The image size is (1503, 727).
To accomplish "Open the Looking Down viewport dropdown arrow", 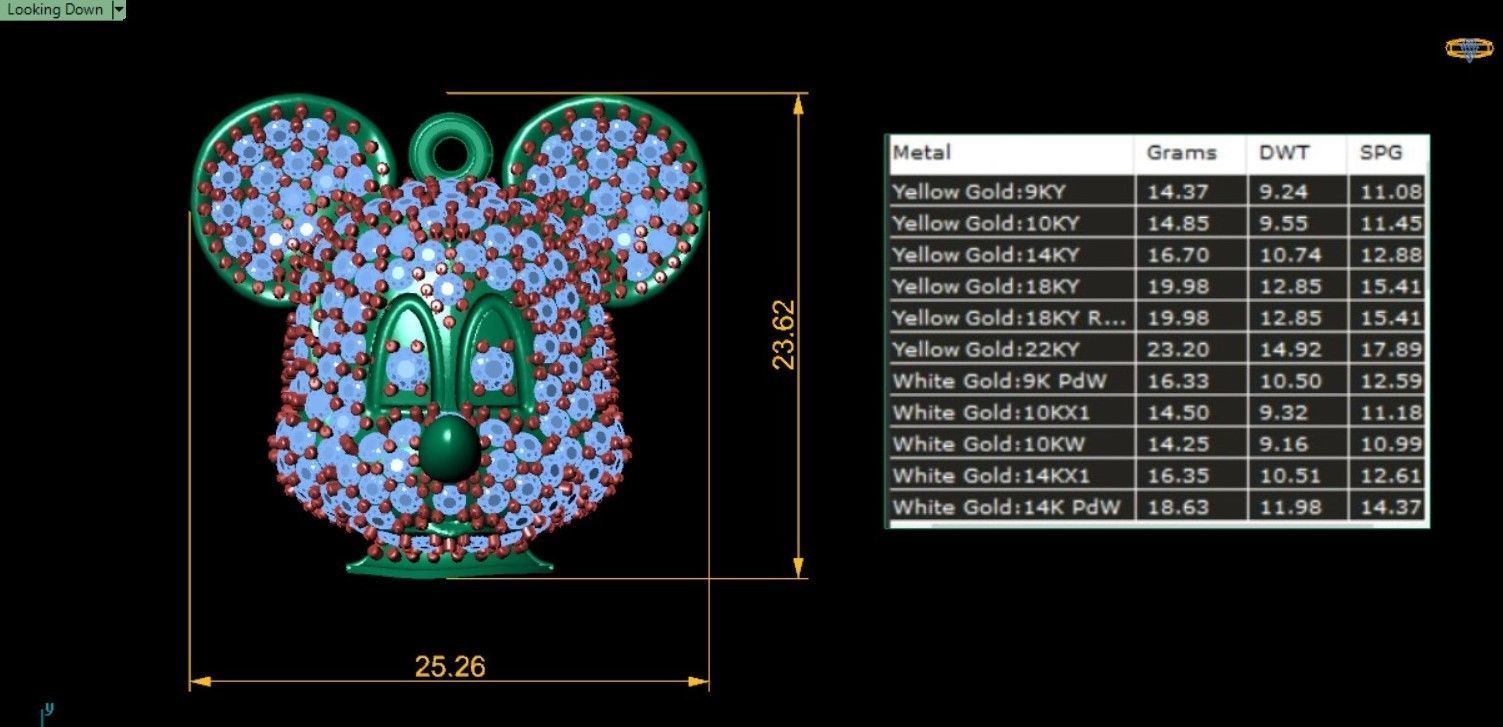I will point(119,10).
